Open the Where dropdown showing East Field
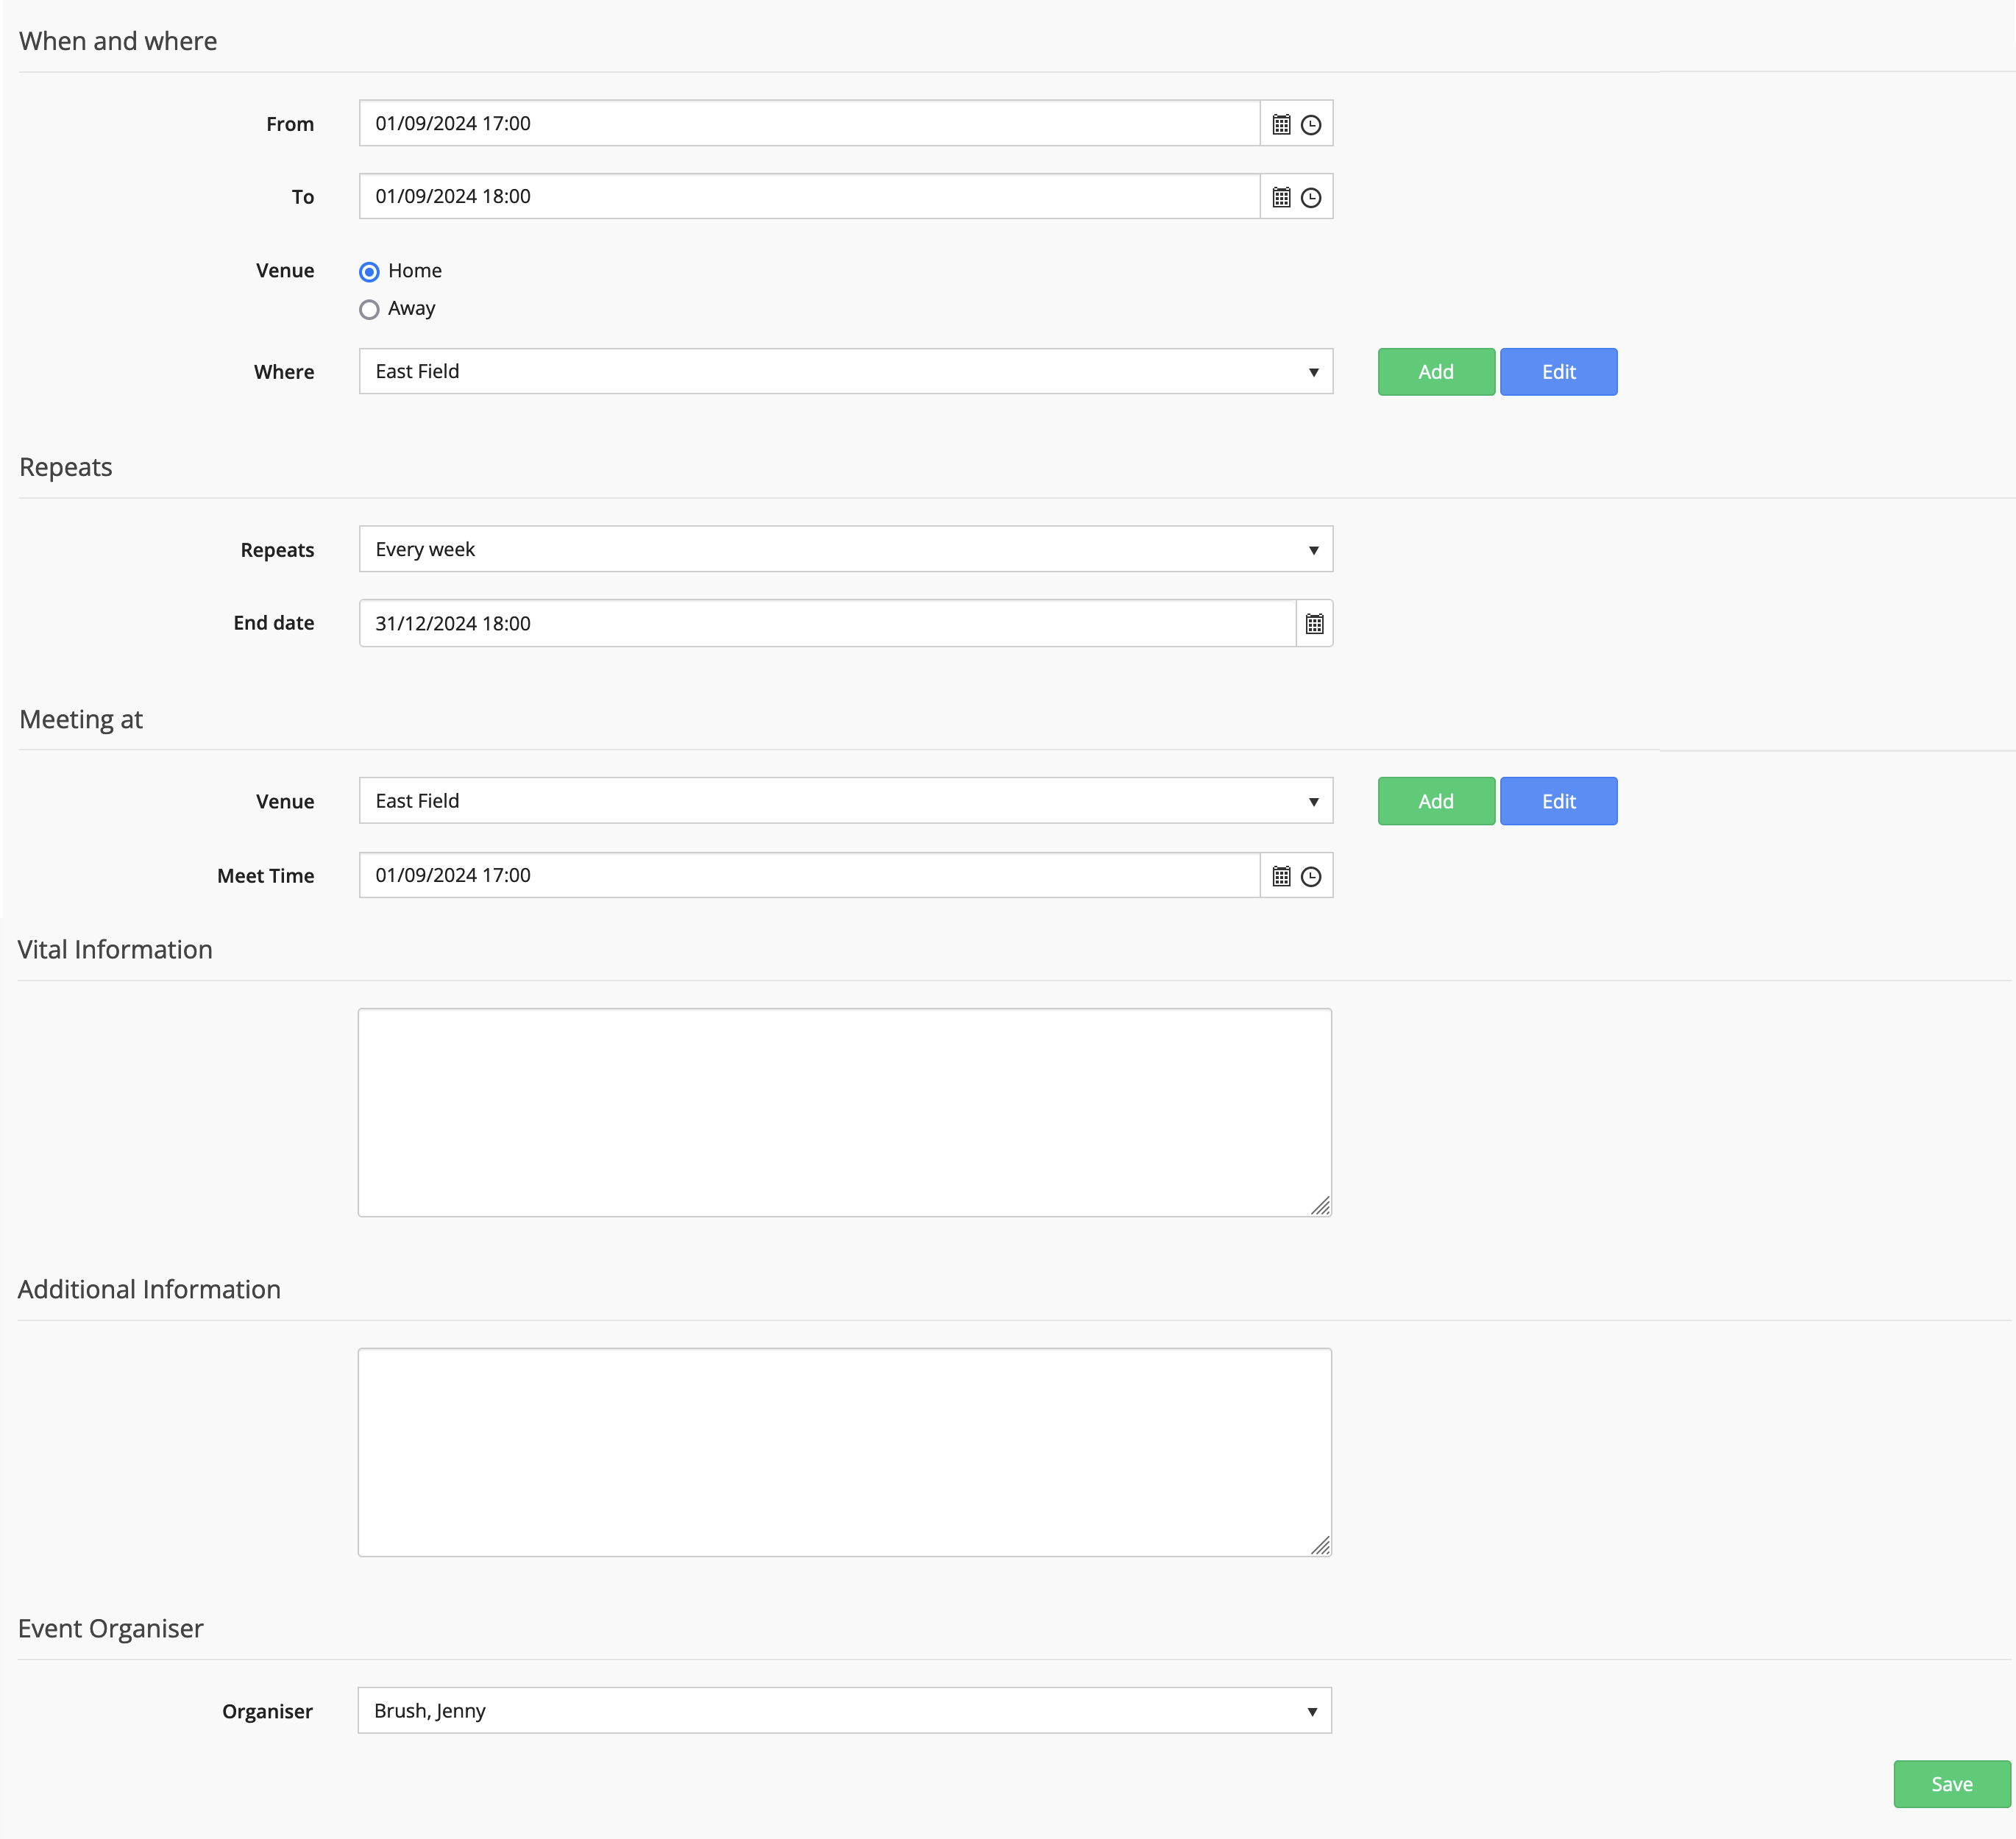 click(846, 371)
